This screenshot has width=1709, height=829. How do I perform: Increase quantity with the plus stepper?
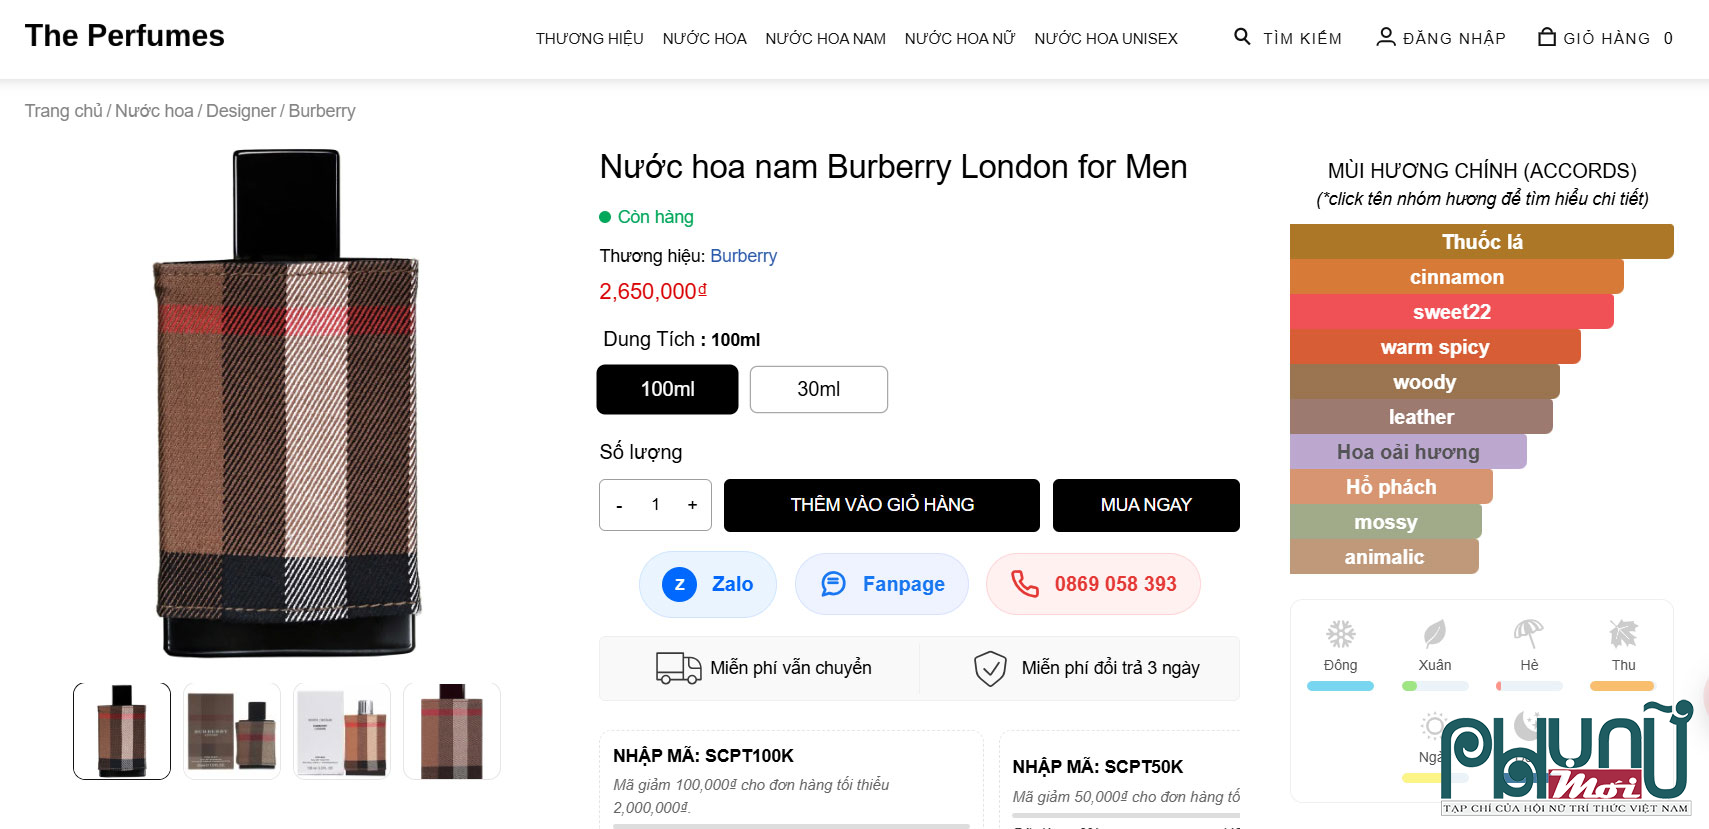coord(691,505)
